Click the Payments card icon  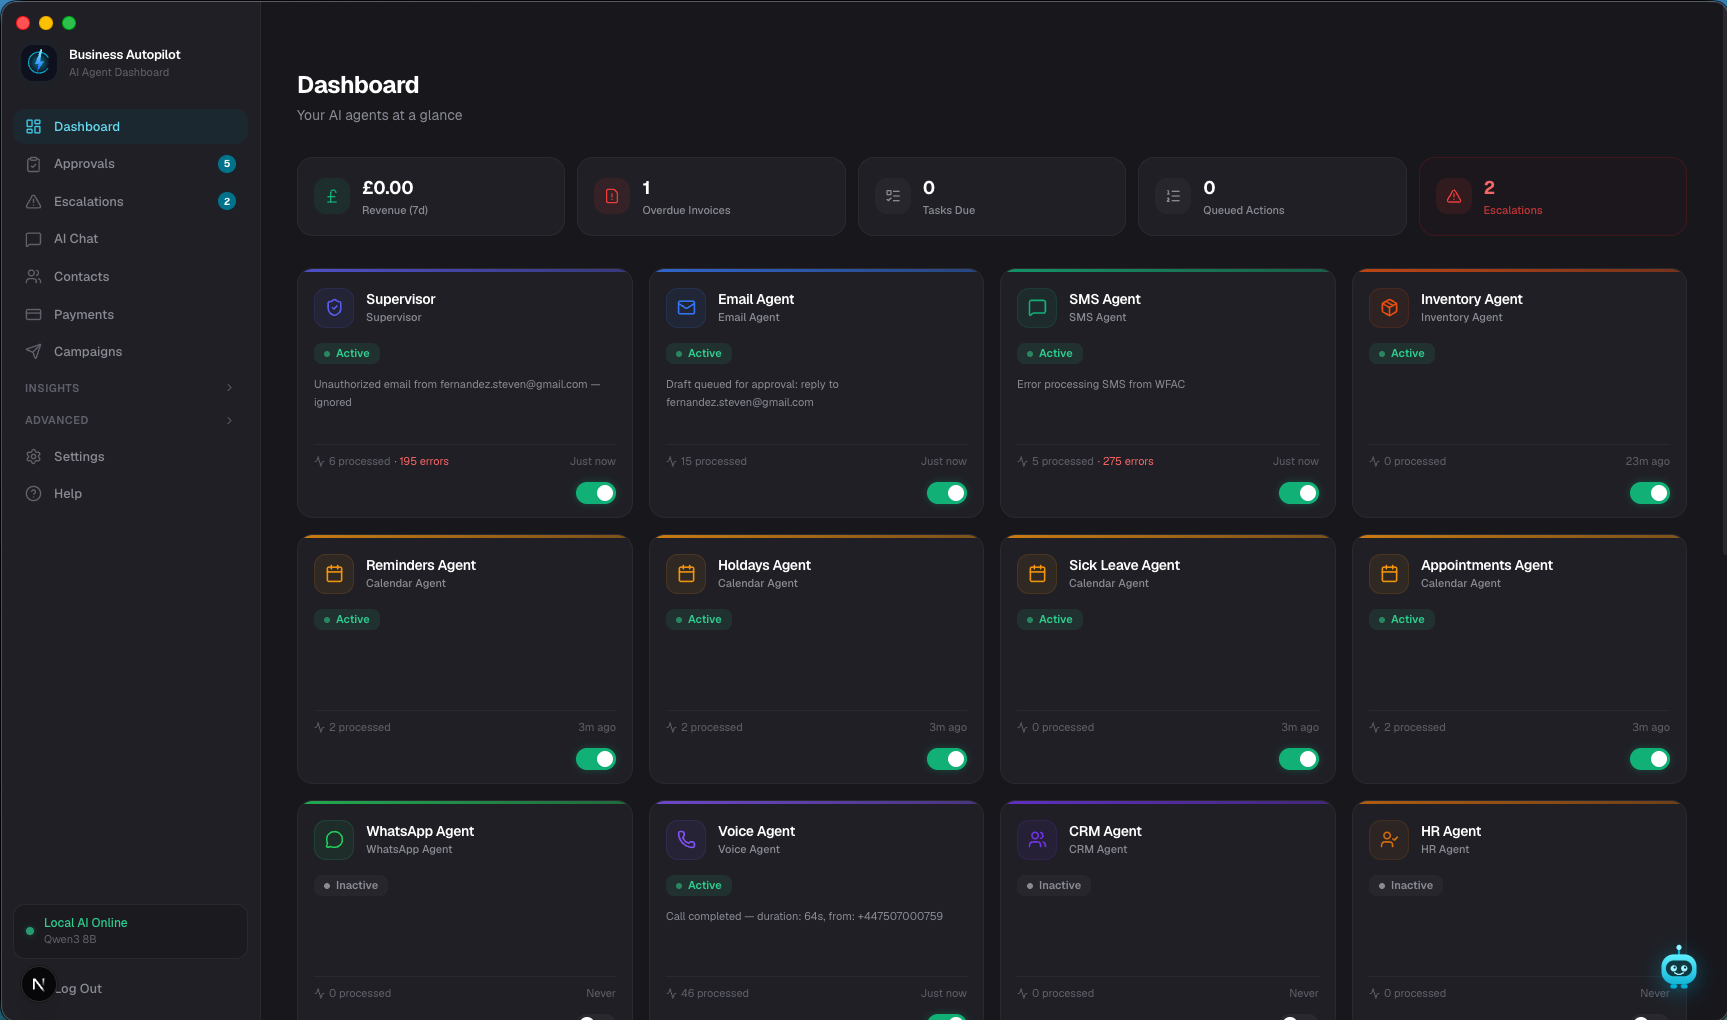(x=33, y=315)
